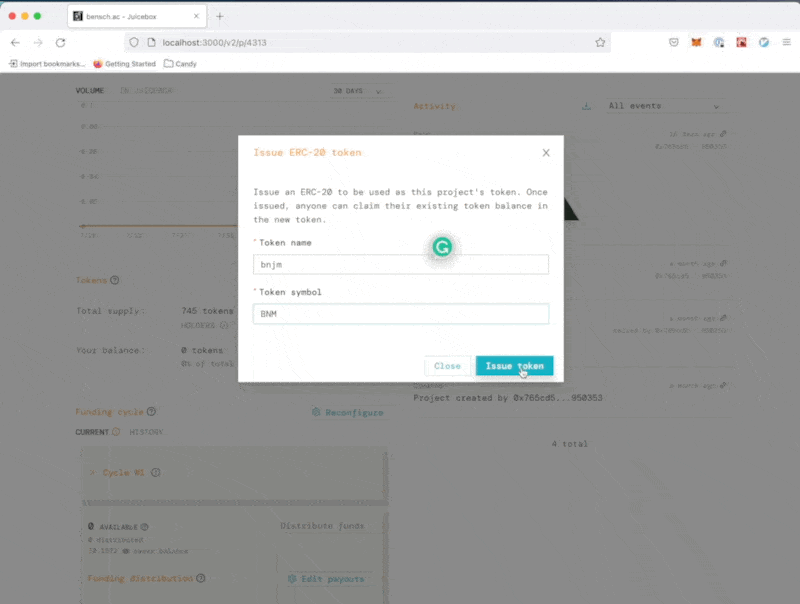The height and width of the screenshot is (604, 800).
Task: Open the MetaMask fox extension
Action: [x=696, y=42]
